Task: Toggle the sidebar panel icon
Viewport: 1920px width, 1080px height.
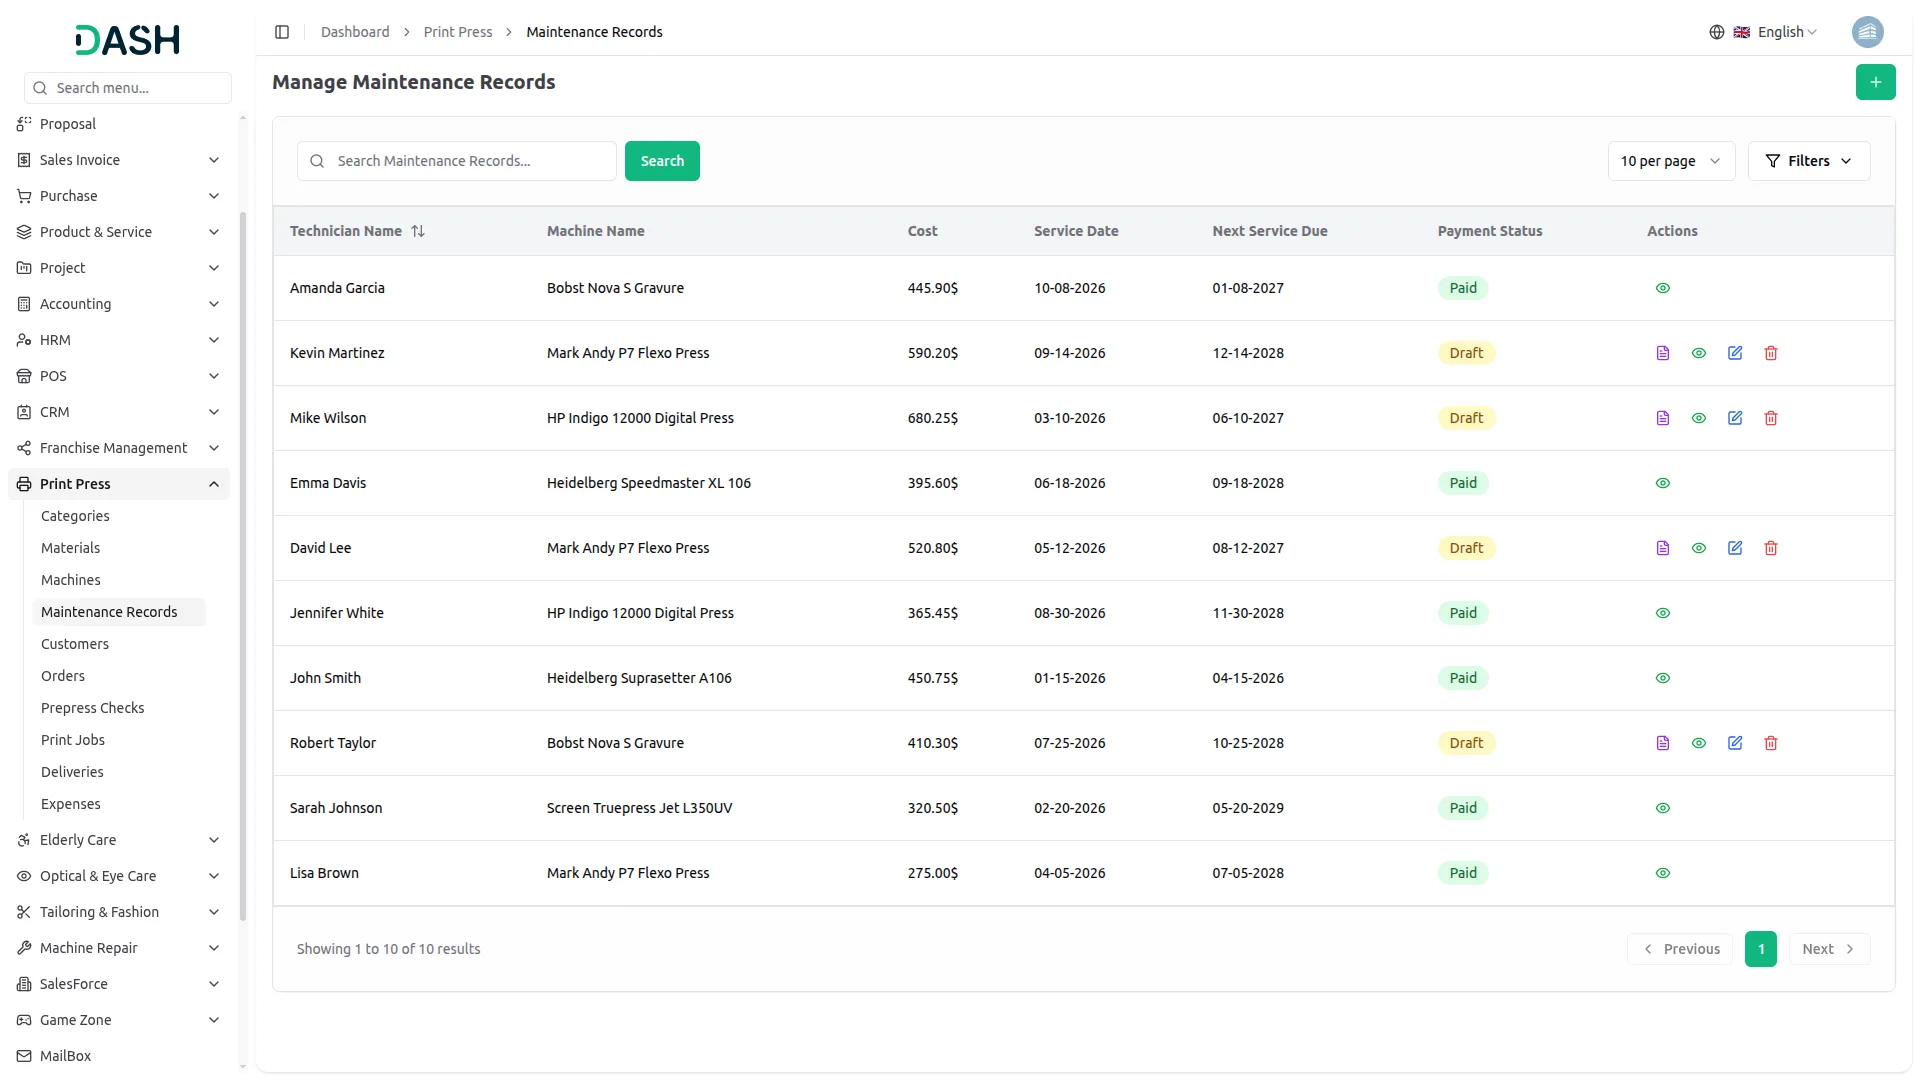Action: [282, 32]
